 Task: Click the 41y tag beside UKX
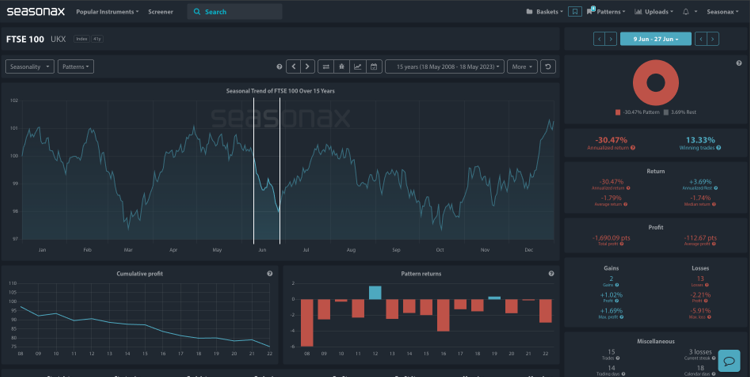click(x=97, y=39)
